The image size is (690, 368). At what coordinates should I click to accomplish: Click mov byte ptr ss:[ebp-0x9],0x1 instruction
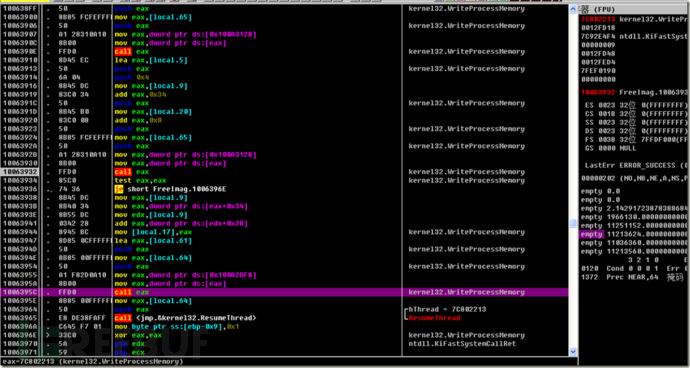(177, 327)
